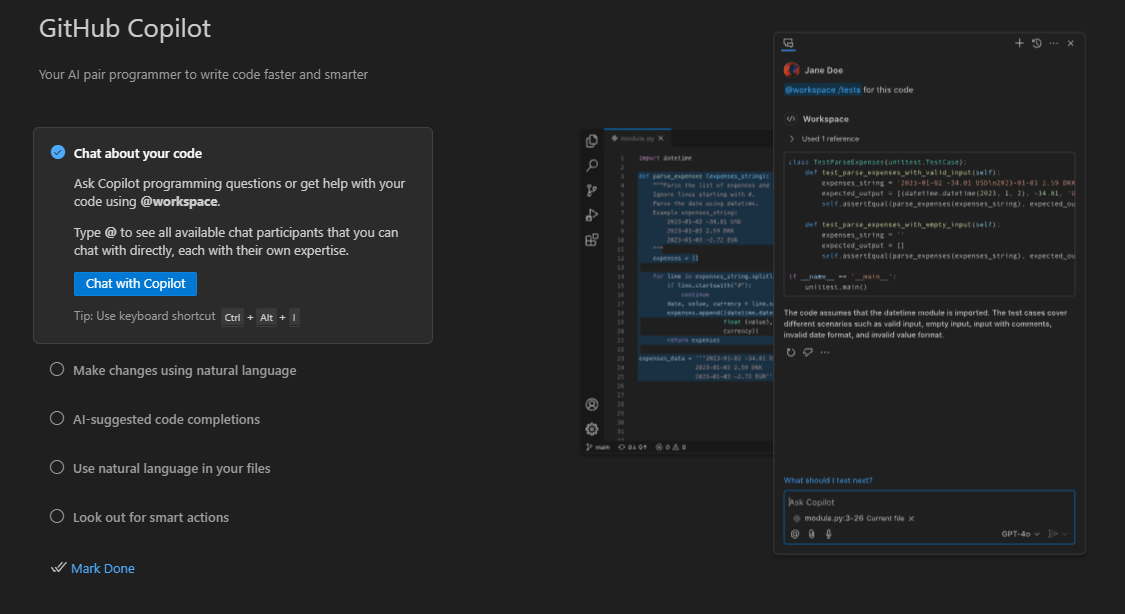
Task: Click the microphone voice input icon
Action: coord(828,534)
